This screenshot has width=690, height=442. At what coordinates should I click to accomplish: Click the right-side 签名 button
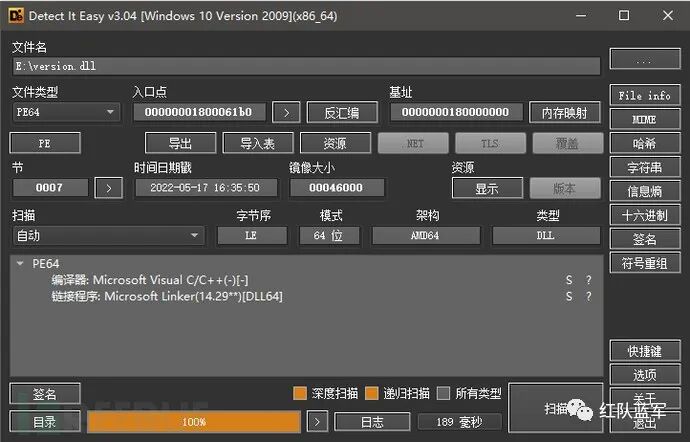(x=645, y=239)
